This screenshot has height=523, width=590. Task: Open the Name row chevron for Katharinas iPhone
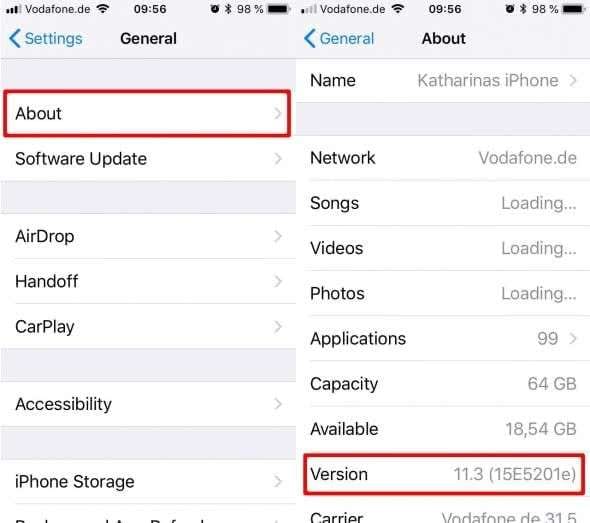[x=573, y=80]
